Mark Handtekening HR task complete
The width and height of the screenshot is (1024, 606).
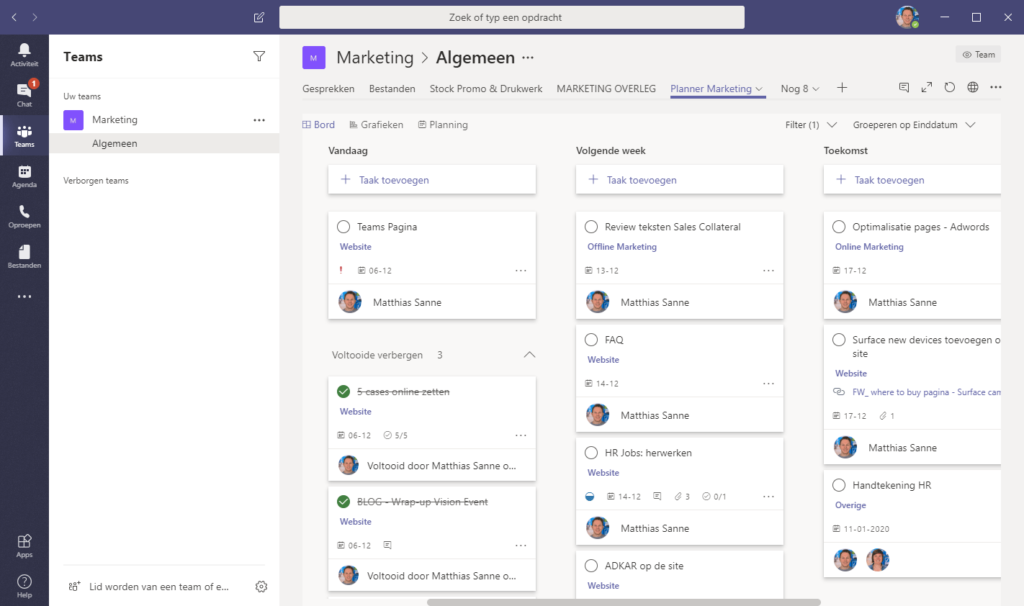tap(839, 485)
